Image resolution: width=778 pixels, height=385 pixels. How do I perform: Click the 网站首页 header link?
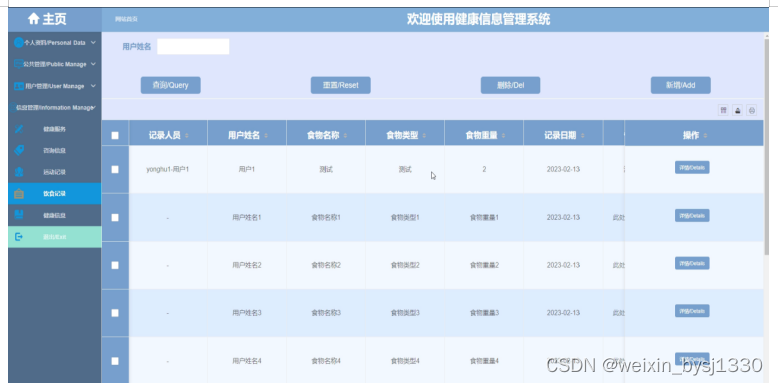coord(126,19)
